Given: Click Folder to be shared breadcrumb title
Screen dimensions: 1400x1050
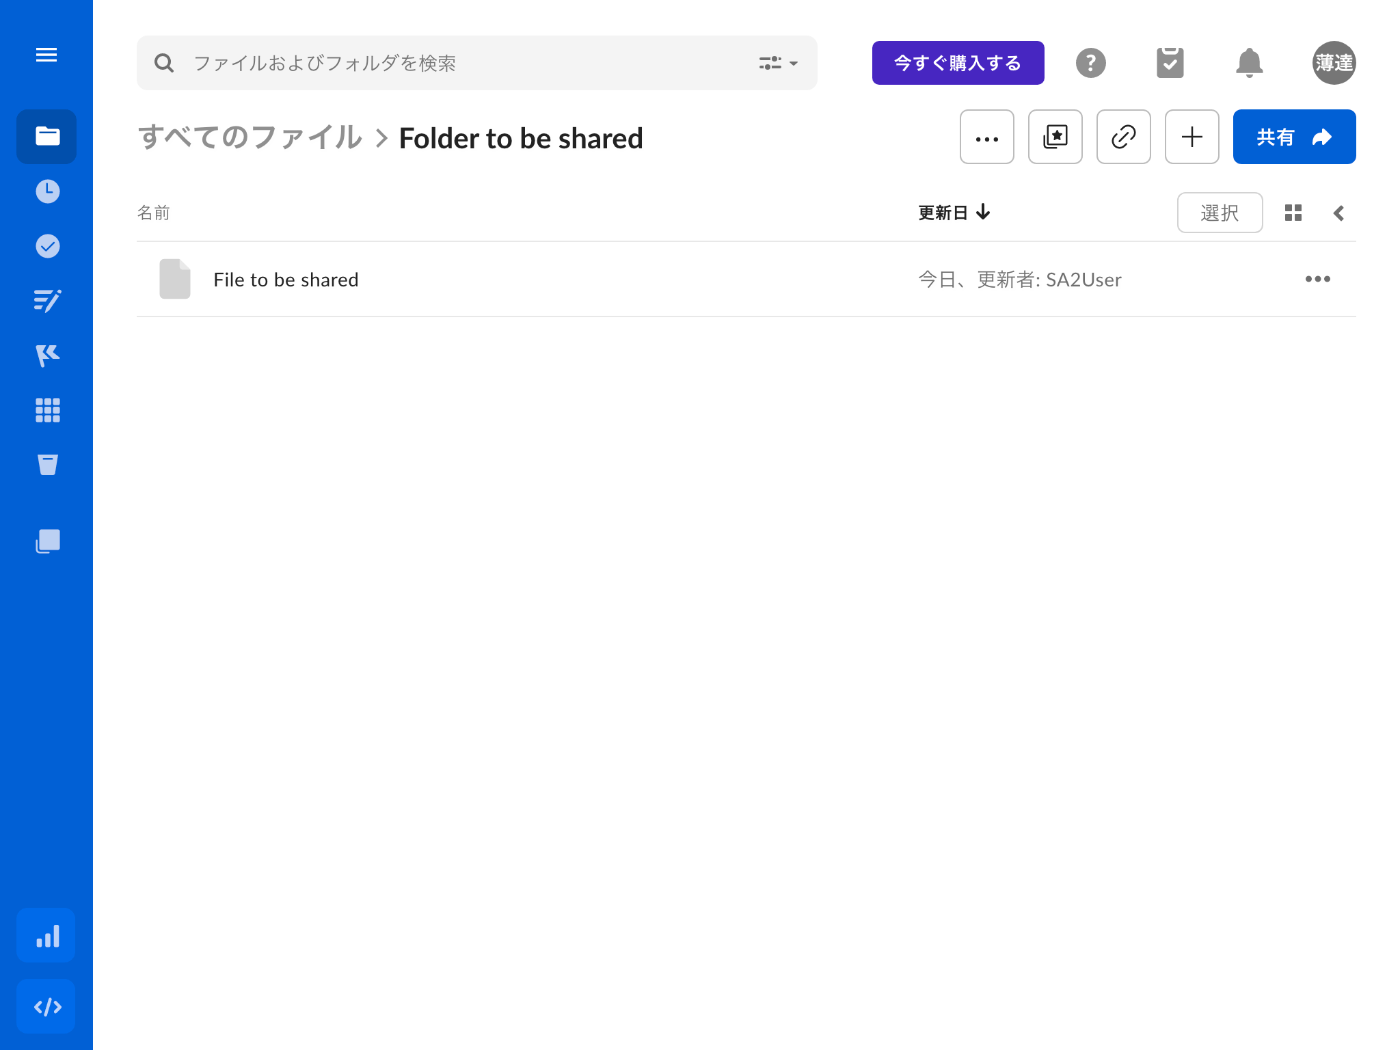Looking at the screenshot, I should point(521,138).
